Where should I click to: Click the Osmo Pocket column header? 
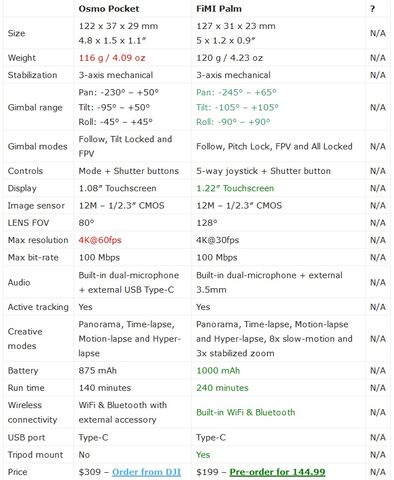109,9
